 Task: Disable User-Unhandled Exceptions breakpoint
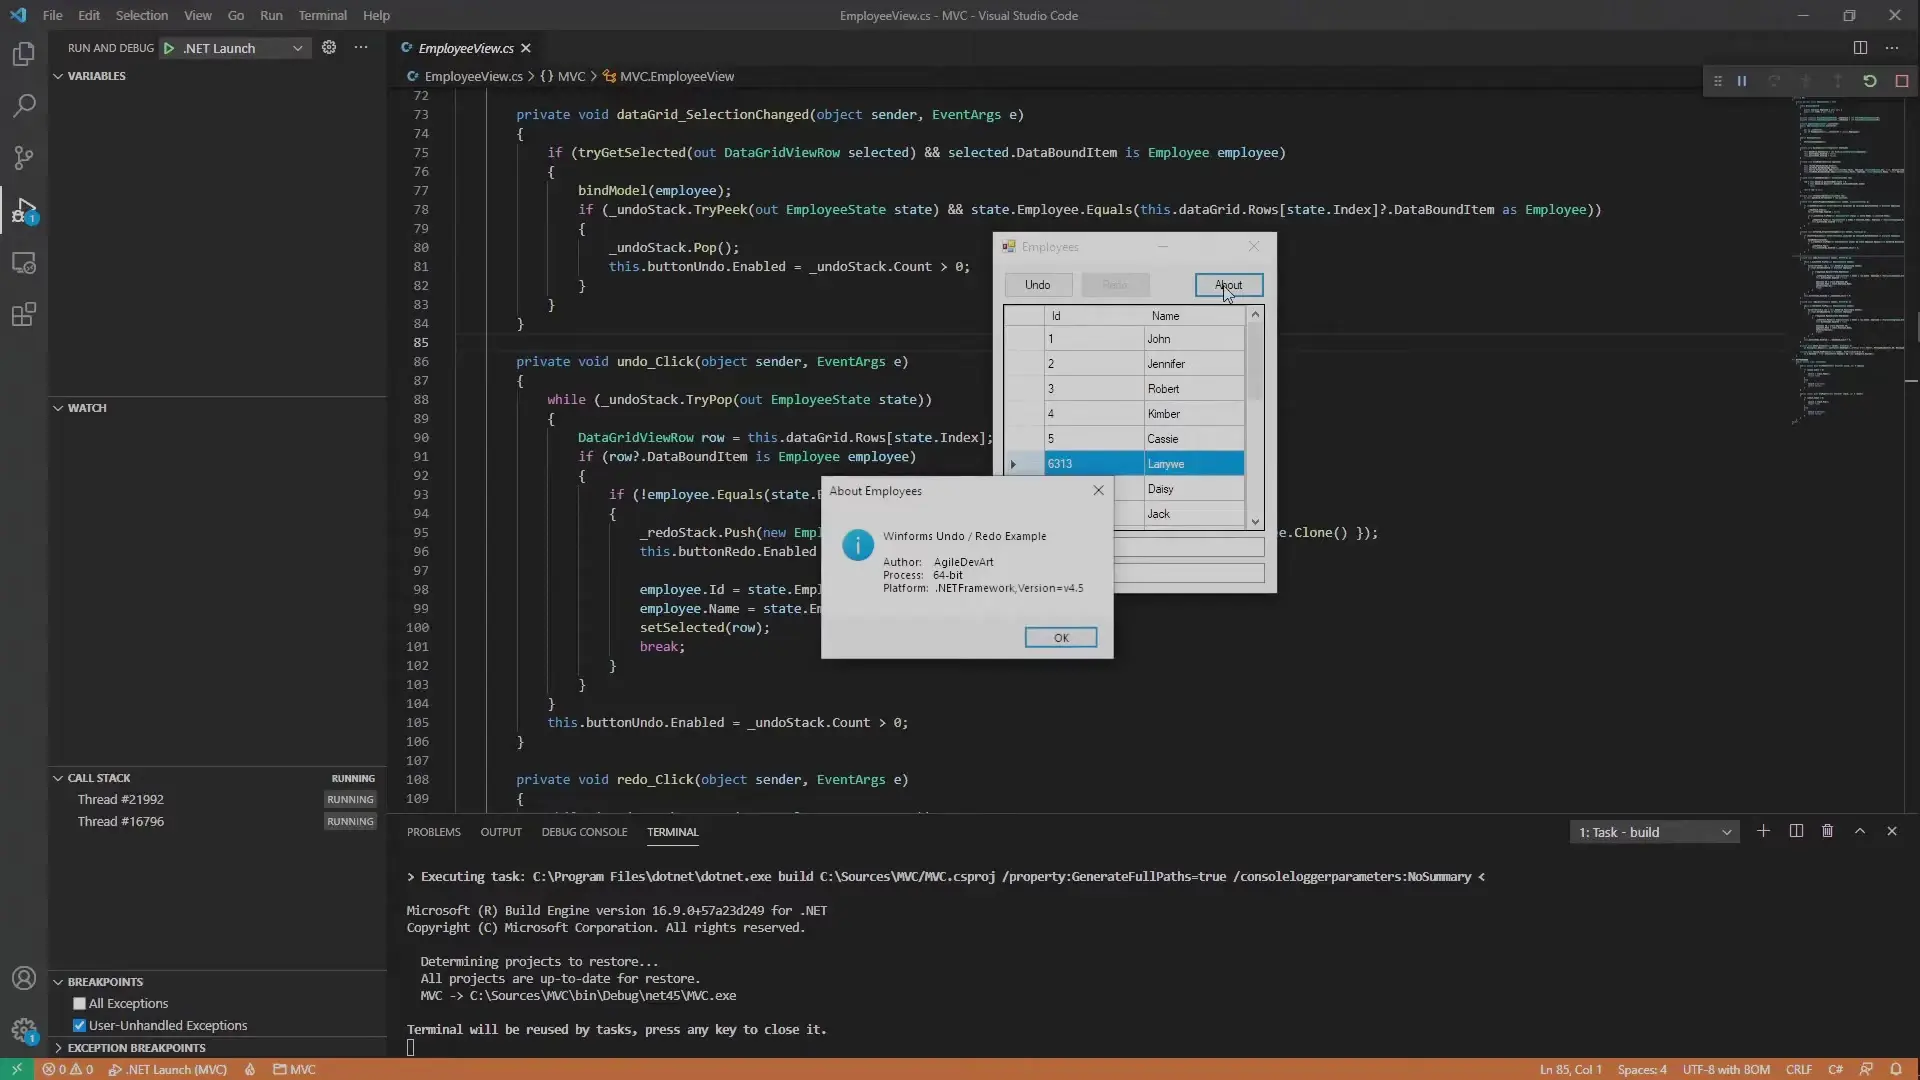pyautogui.click(x=79, y=1025)
